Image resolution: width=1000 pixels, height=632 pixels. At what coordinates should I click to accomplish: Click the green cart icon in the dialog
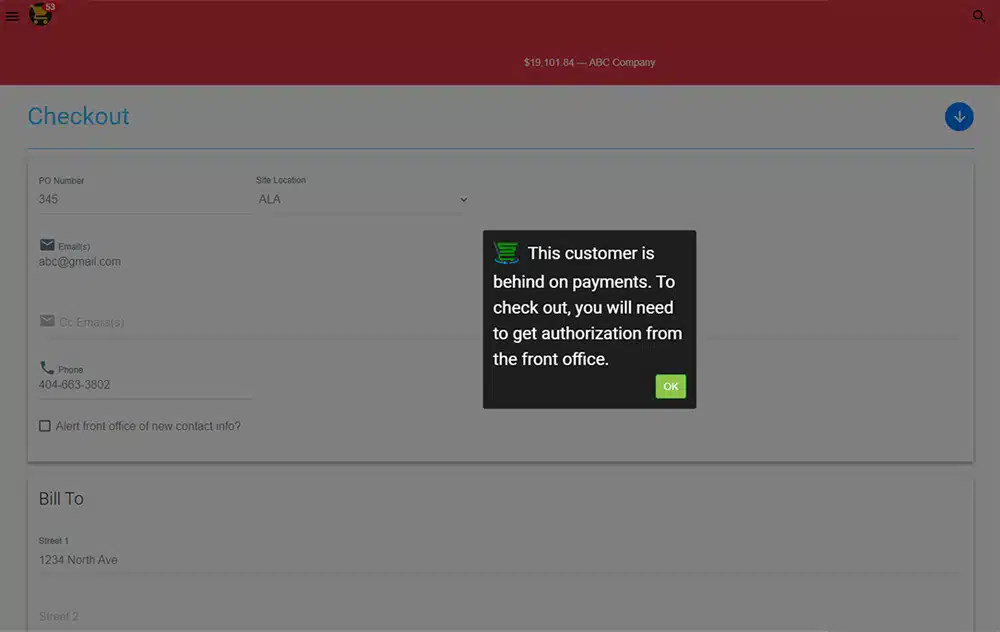[508, 253]
